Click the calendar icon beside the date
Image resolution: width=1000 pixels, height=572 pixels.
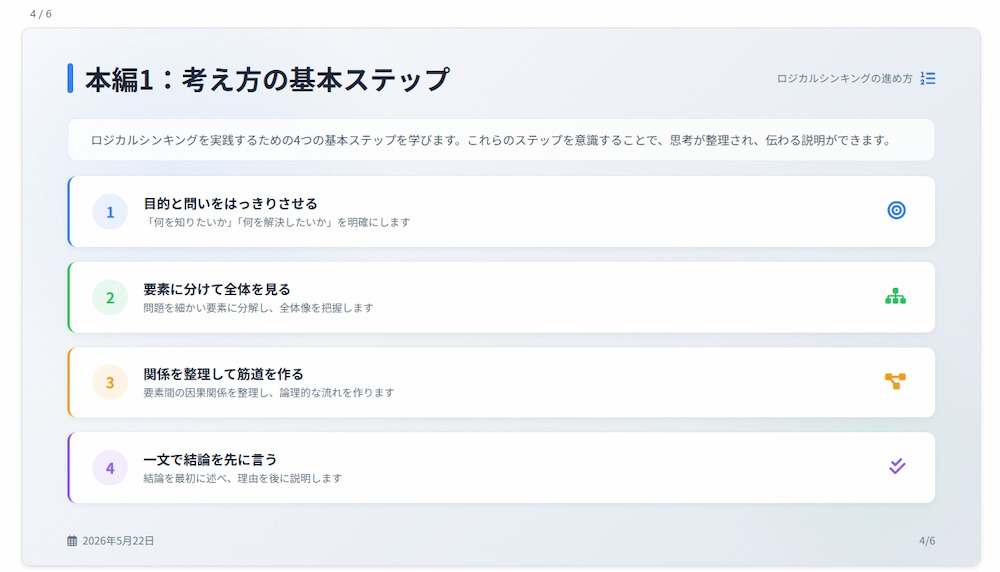click(72, 541)
